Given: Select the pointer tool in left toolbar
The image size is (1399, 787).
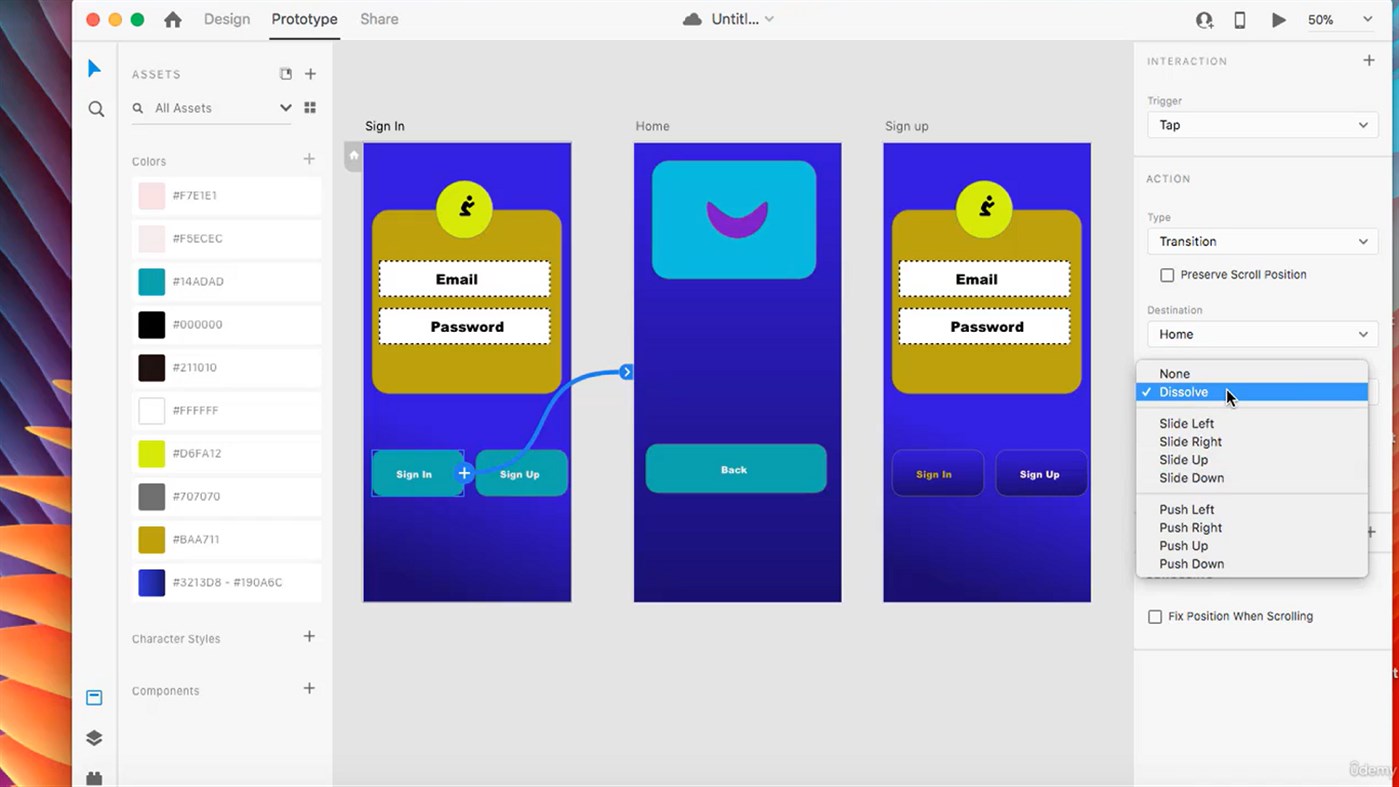Looking at the screenshot, I should 94,68.
